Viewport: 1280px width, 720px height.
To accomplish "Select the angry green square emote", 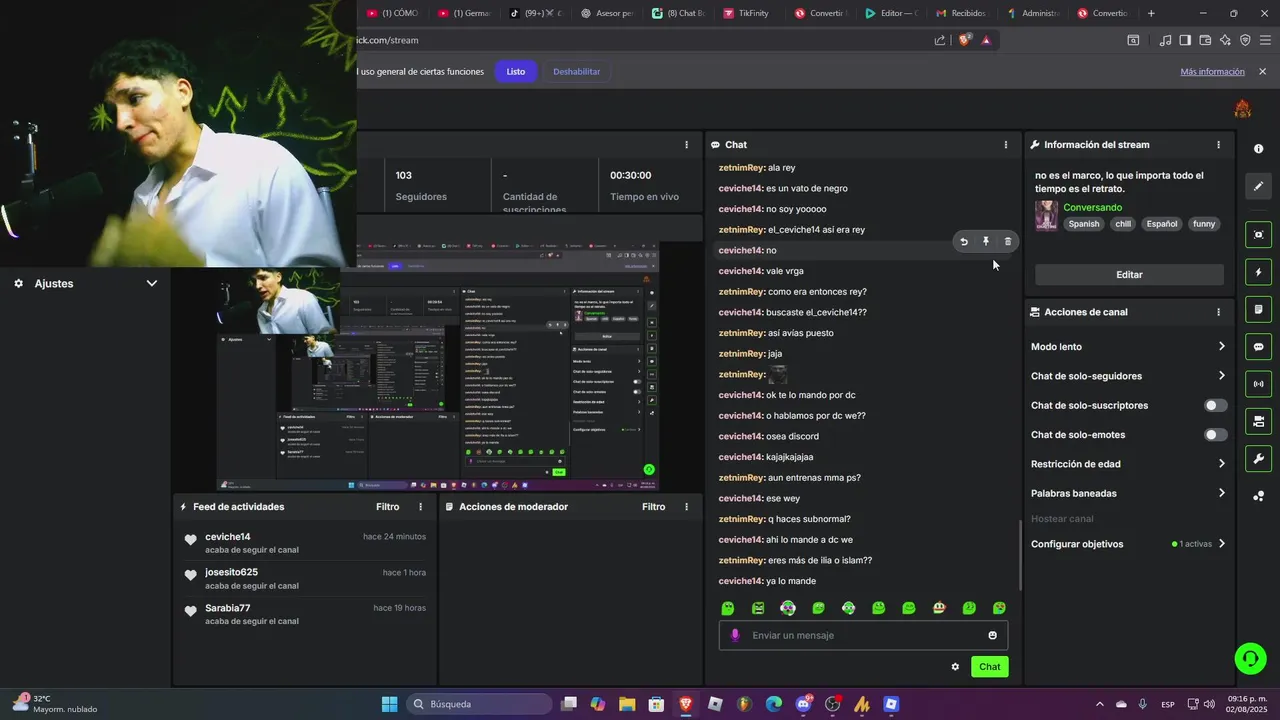I will click(x=758, y=608).
